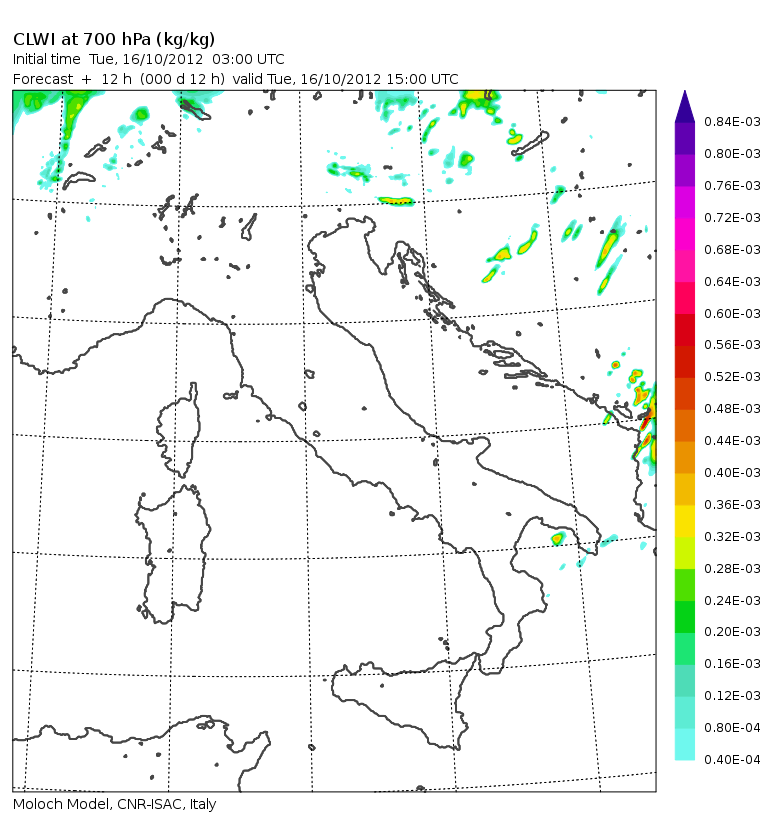
Task: Click the colorbar label 0.48E-03
Action: click(x=732, y=409)
